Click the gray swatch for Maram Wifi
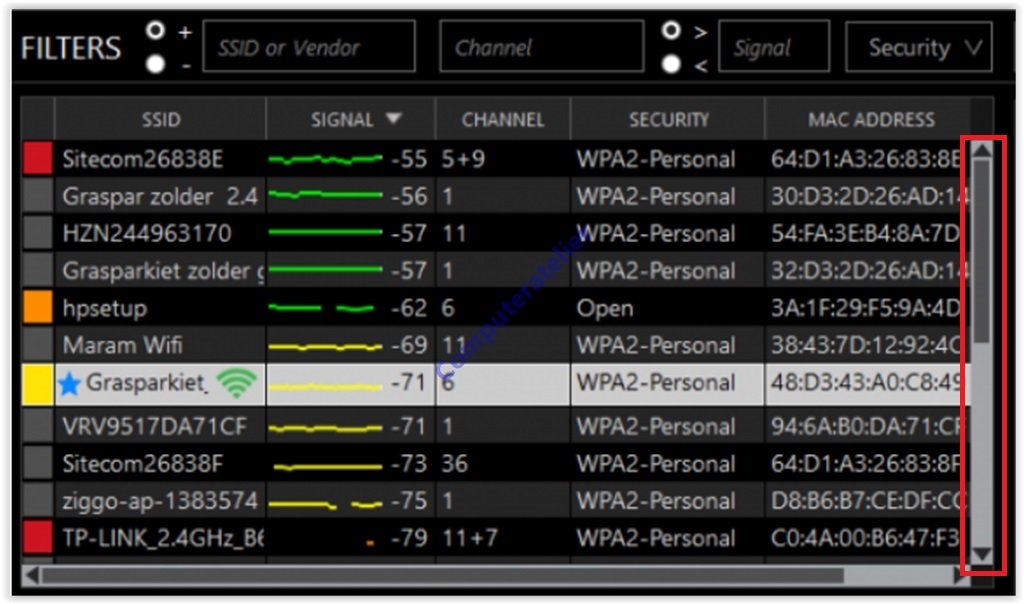Screen dimensions: 1024x604 (38, 345)
